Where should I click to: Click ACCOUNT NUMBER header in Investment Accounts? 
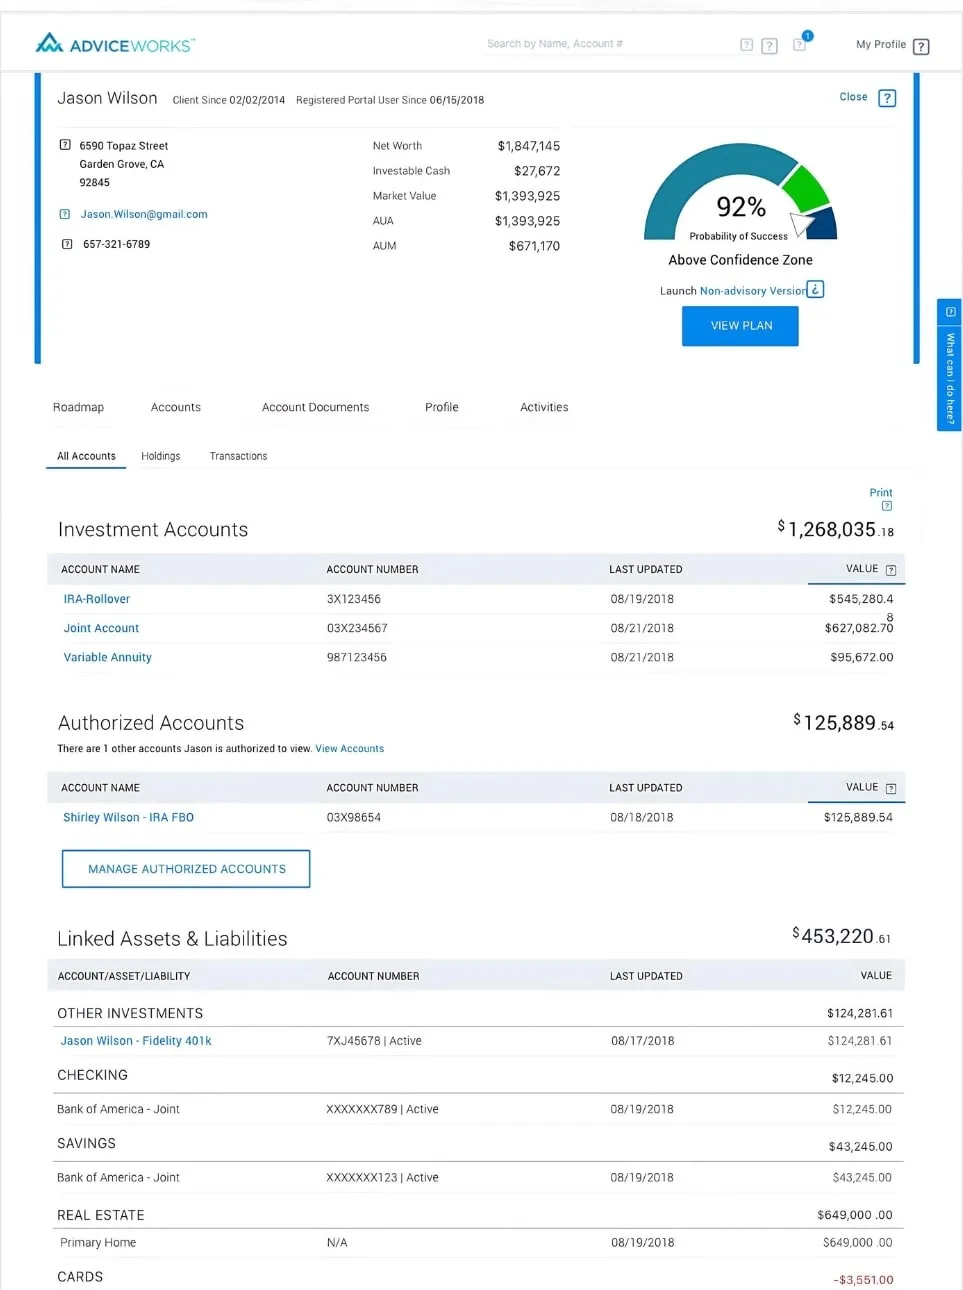372,569
